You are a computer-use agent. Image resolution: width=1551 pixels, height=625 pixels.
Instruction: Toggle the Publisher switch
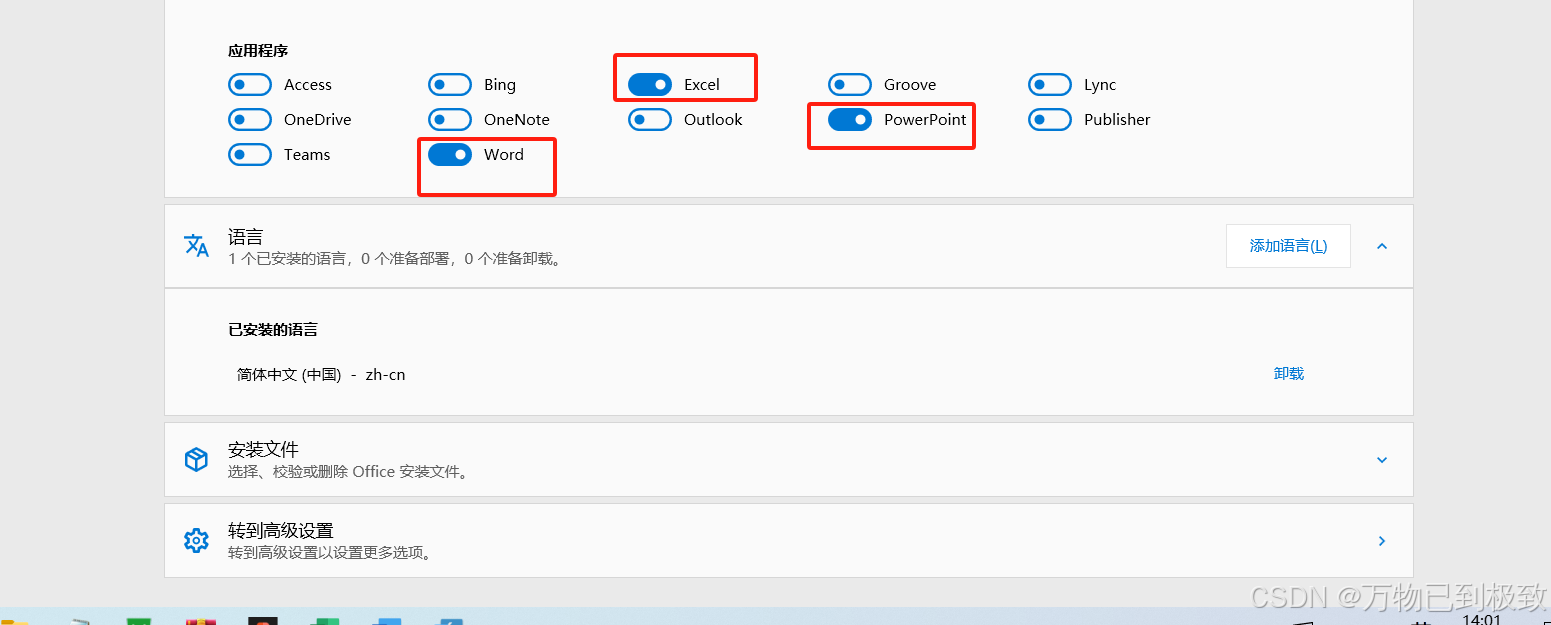(x=1050, y=120)
